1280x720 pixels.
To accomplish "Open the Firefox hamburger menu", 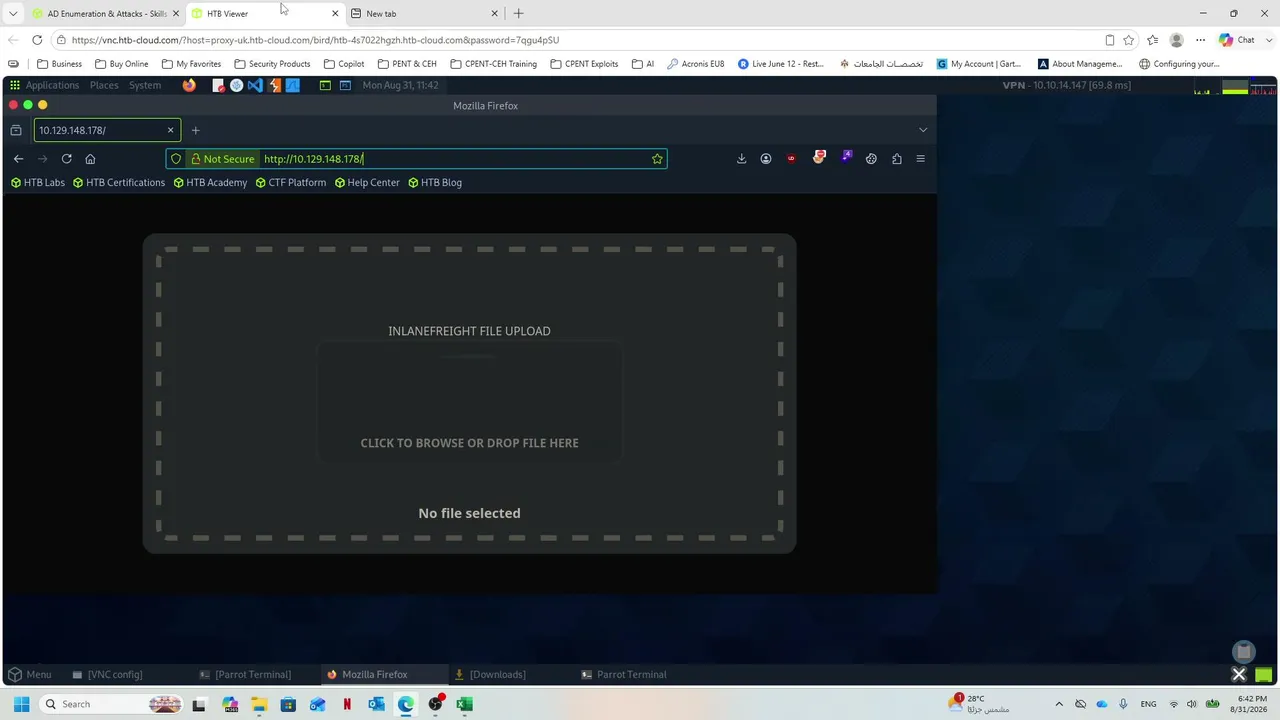I will tap(920, 159).
